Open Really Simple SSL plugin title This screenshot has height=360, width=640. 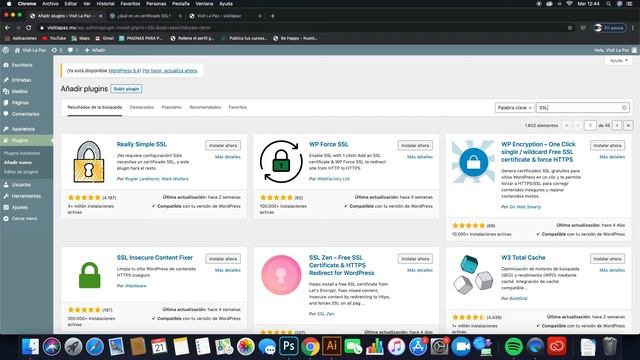pos(142,144)
